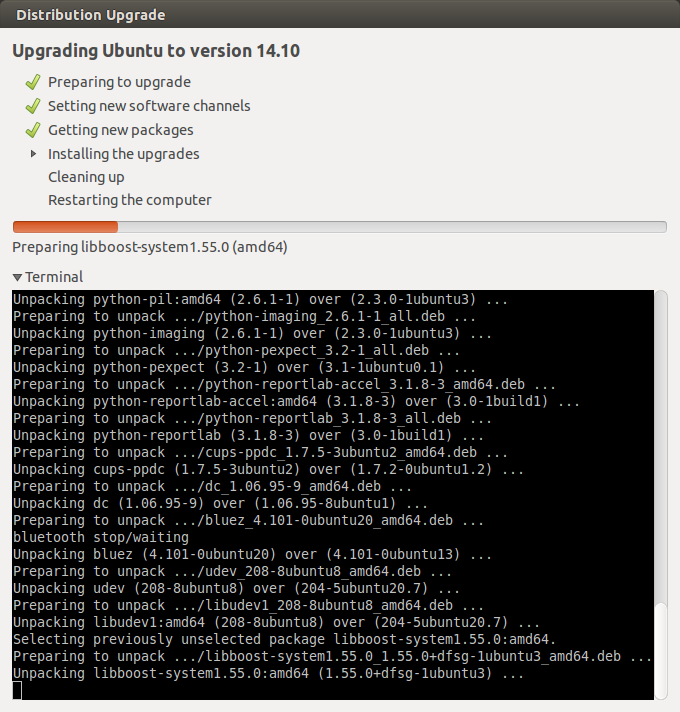
Task: Click the Terminal label
Action: click(54, 277)
